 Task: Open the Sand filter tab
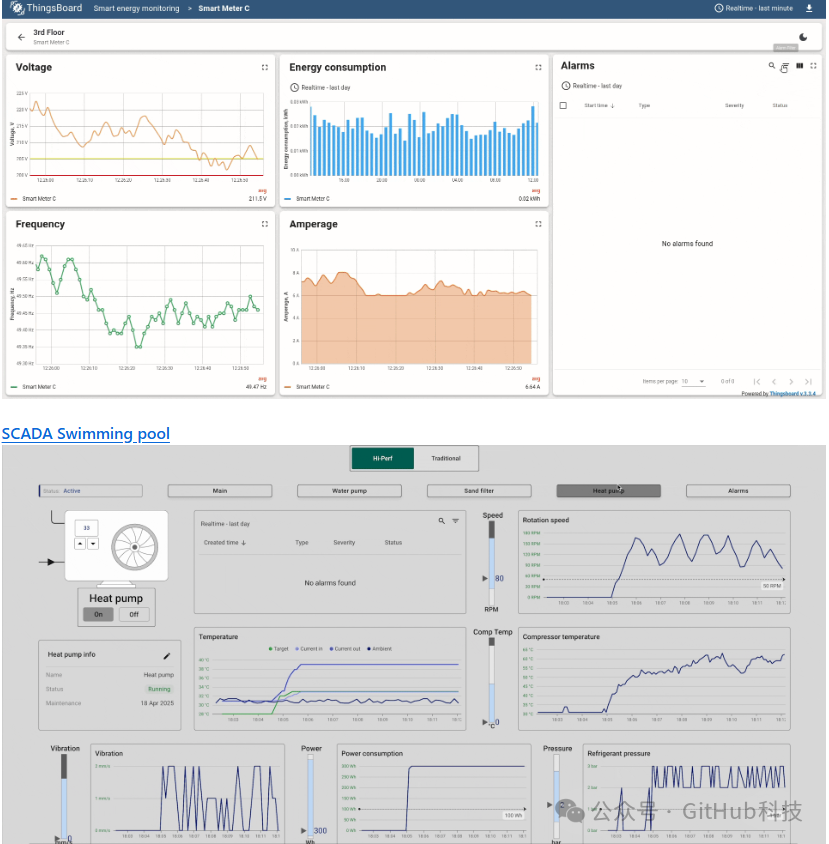pos(479,491)
